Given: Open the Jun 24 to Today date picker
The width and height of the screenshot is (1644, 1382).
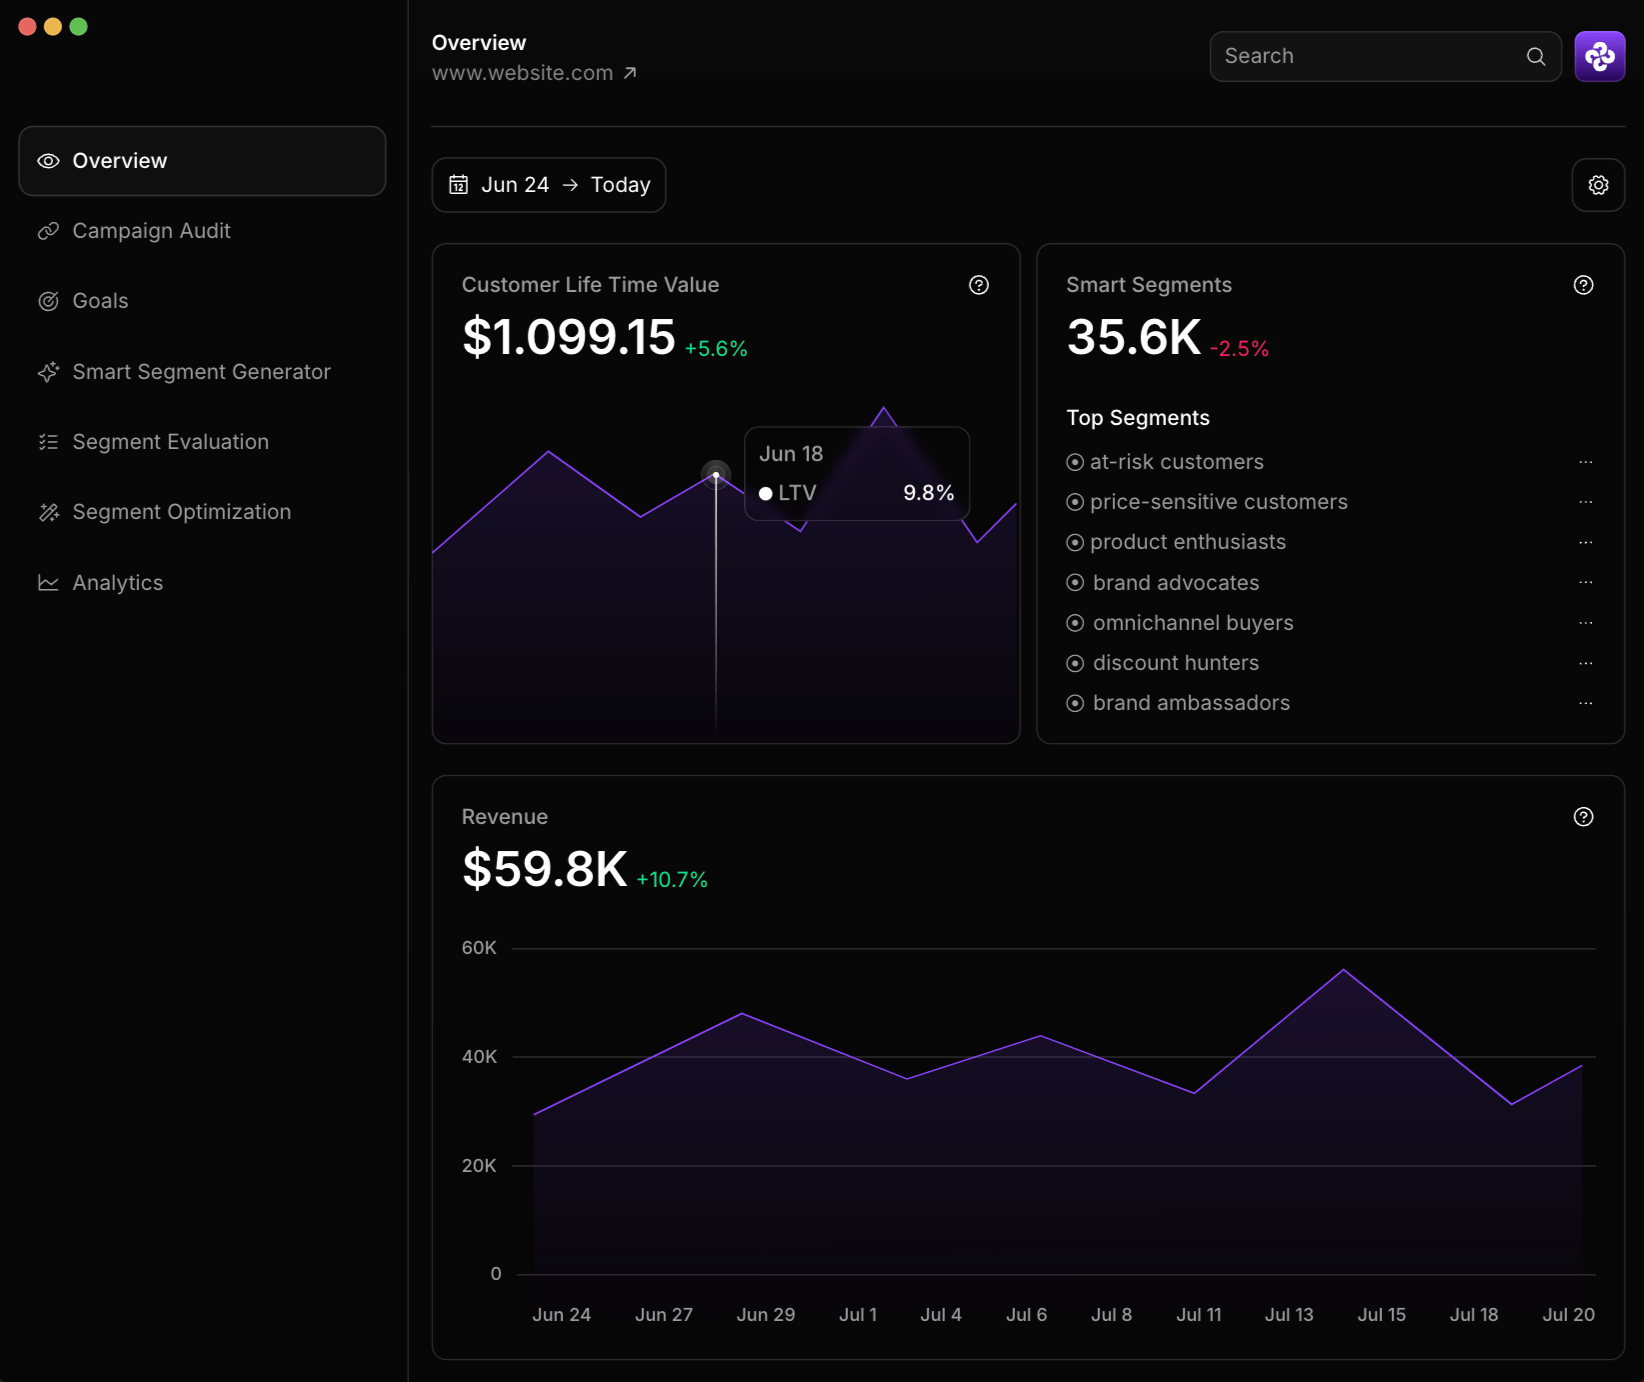Looking at the screenshot, I should tap(549, 185).
